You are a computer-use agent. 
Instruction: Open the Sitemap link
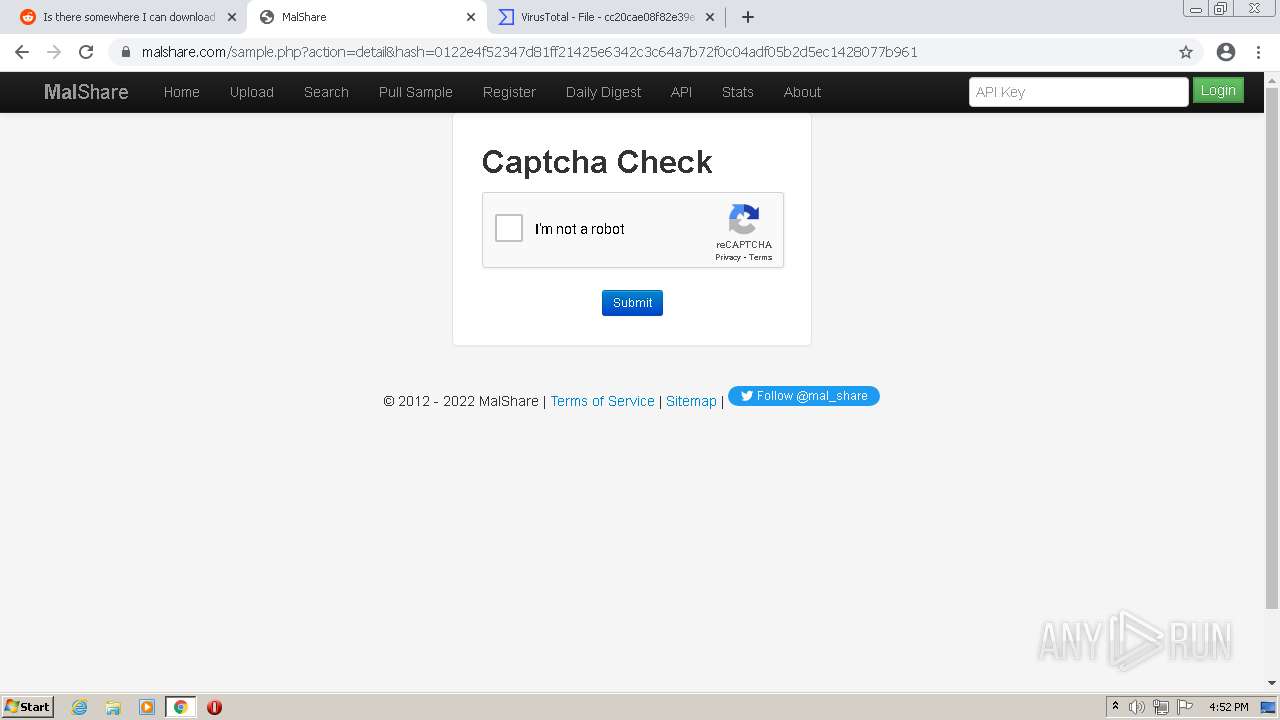(x=691, y=401)
